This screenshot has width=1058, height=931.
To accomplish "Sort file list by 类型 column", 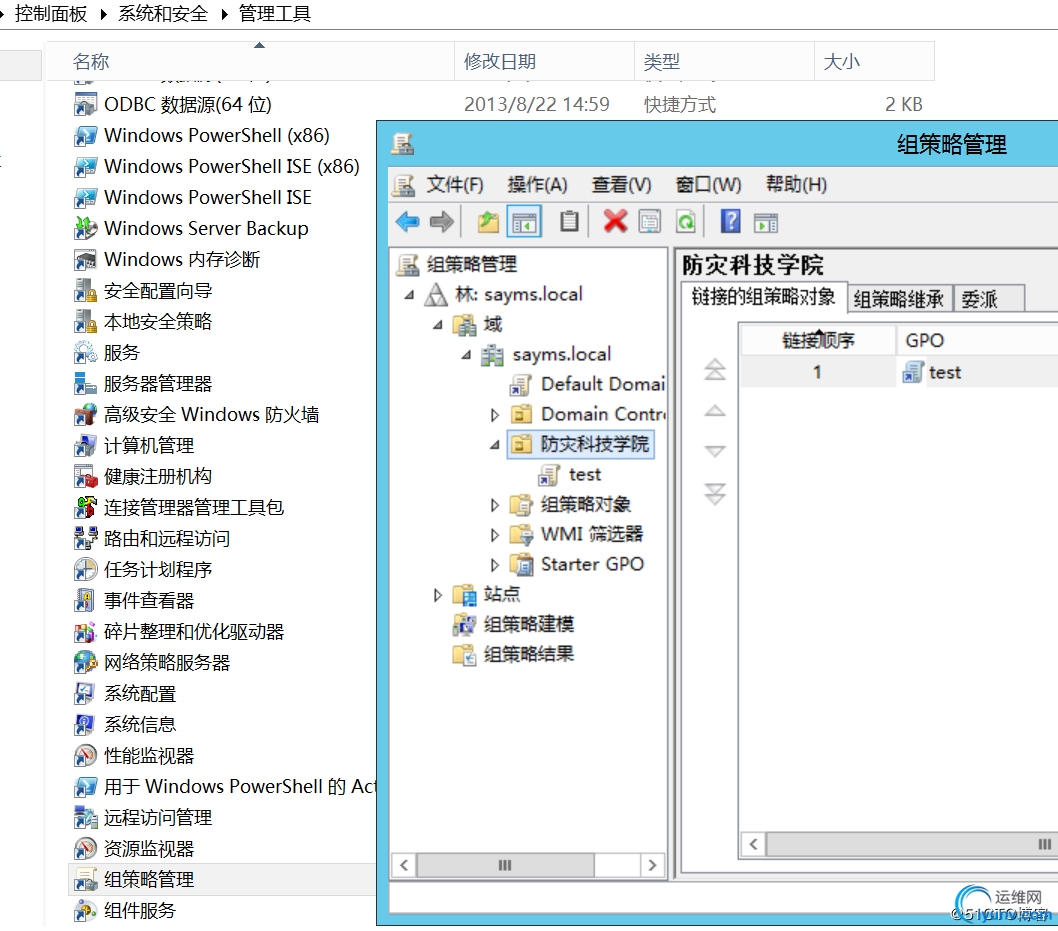I will tap(724, 61).
